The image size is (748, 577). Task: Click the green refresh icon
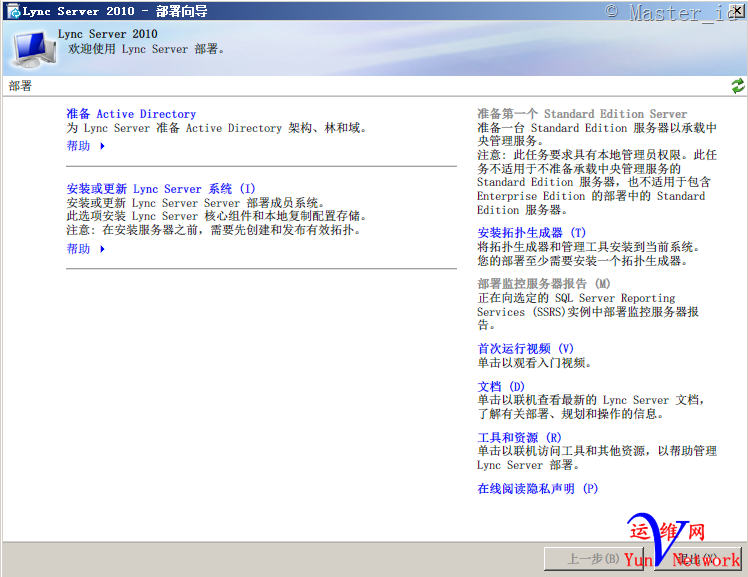(x=738, y=86)
